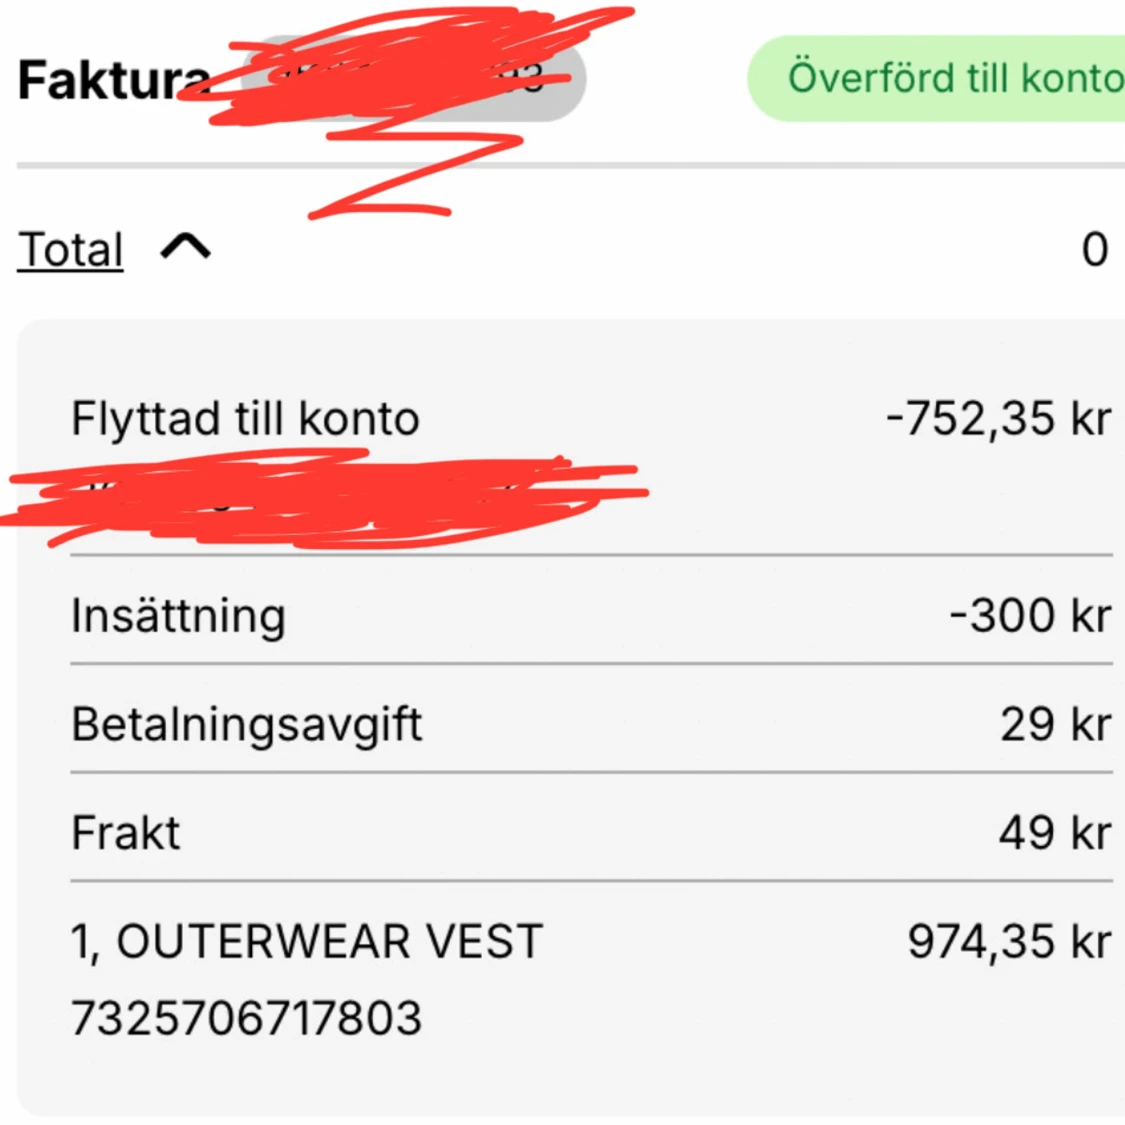Click the Insättning line item
The width and height of the screenshot is (1125, 1125).
coord(176,616)
